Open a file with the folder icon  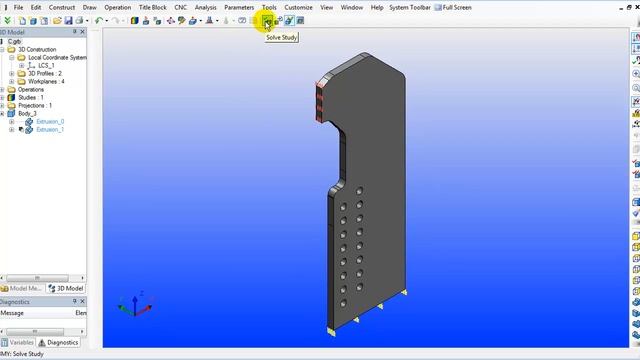pos(57,20)
